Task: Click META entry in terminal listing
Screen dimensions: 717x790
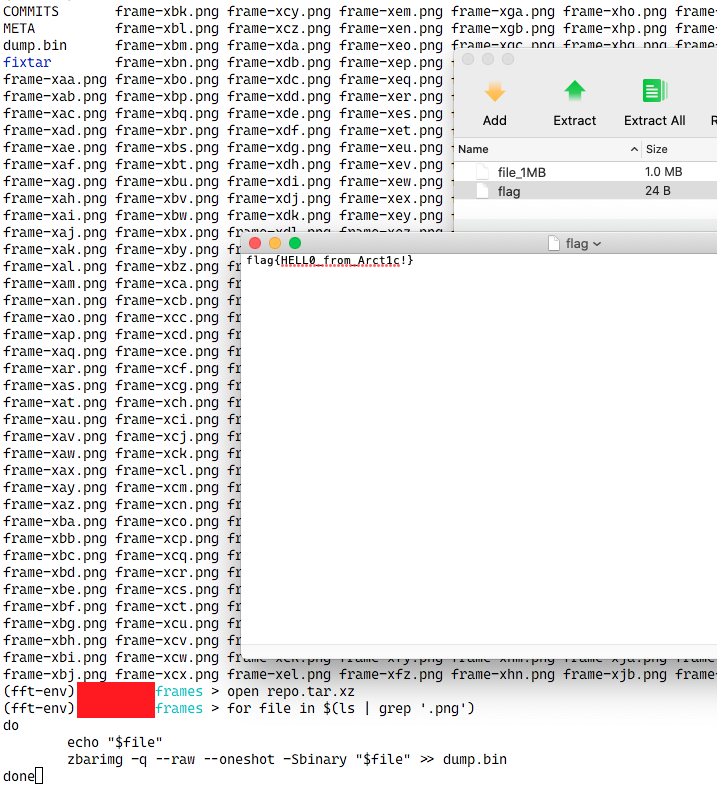Action: [19, 28]
